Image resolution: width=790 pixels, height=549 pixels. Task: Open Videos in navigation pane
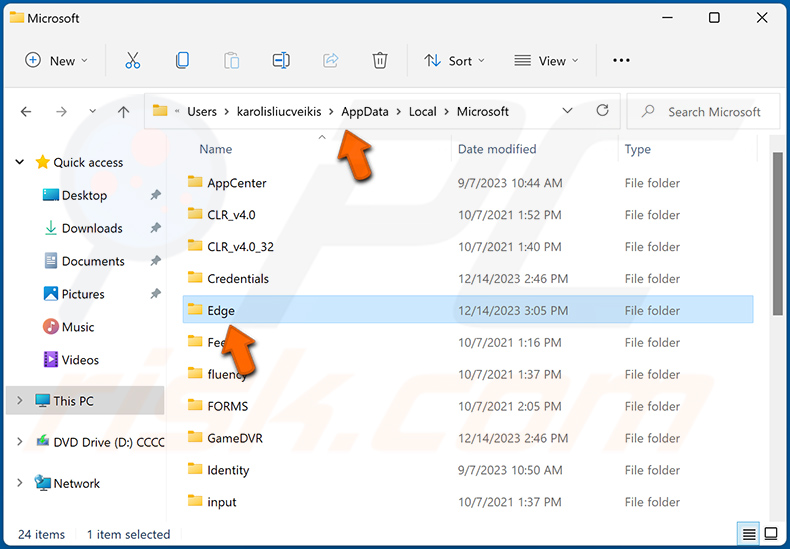[71, 360]
